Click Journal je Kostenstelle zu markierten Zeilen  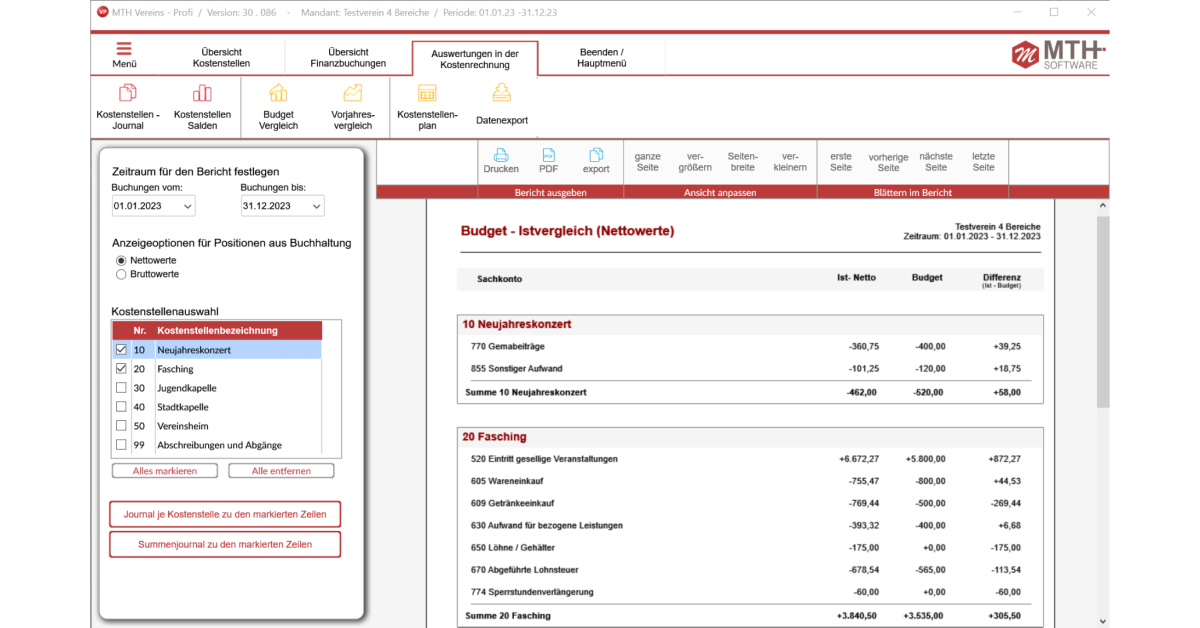pyautogui.click(x=225, y=515)
